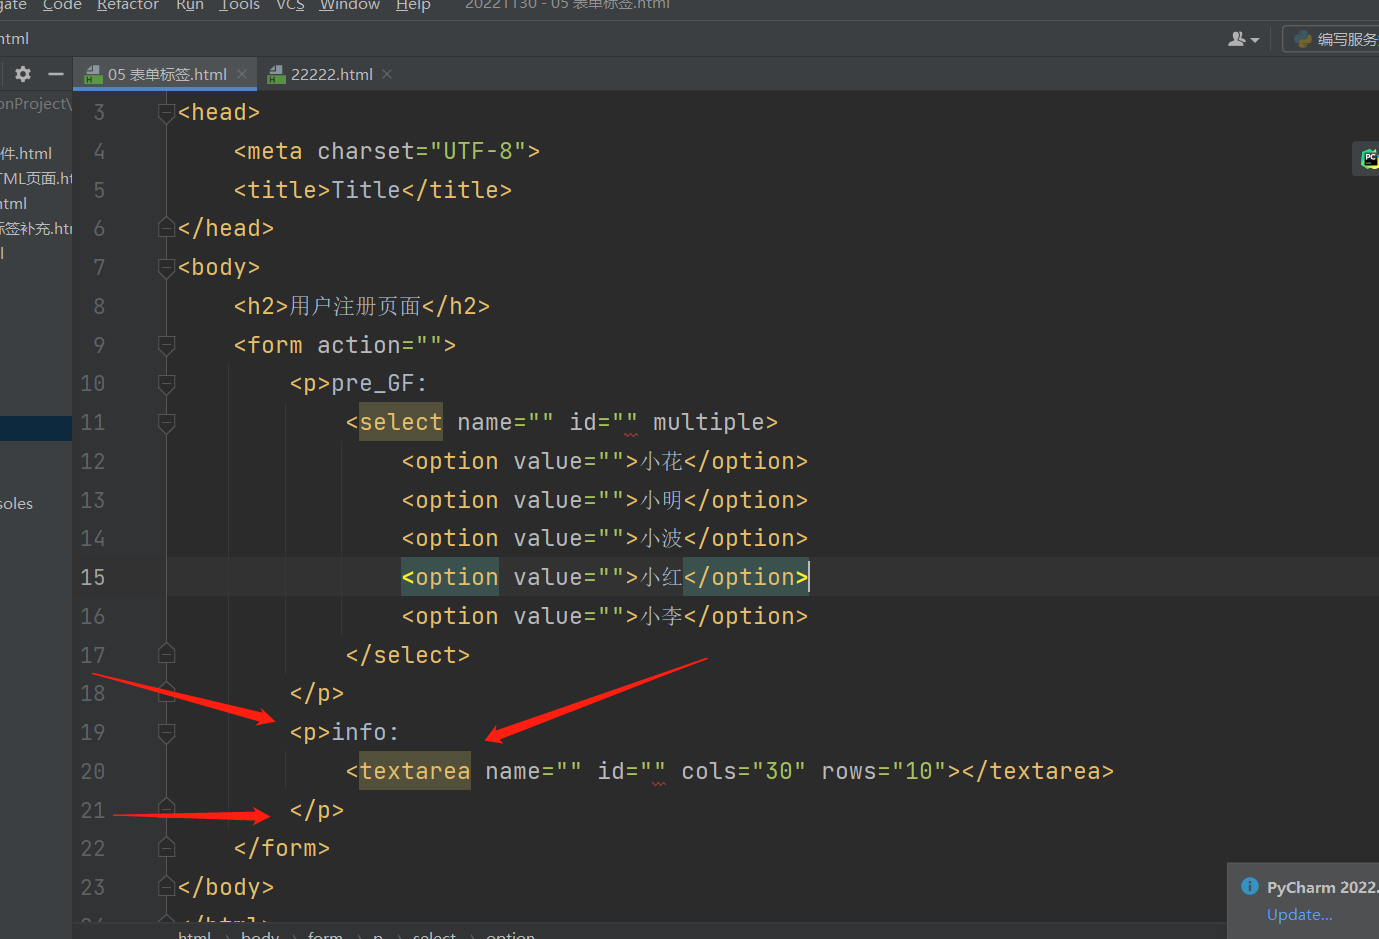Hide the project panel with the minus icon
This screenshot has height=939, width=1379.
point(56,74)
